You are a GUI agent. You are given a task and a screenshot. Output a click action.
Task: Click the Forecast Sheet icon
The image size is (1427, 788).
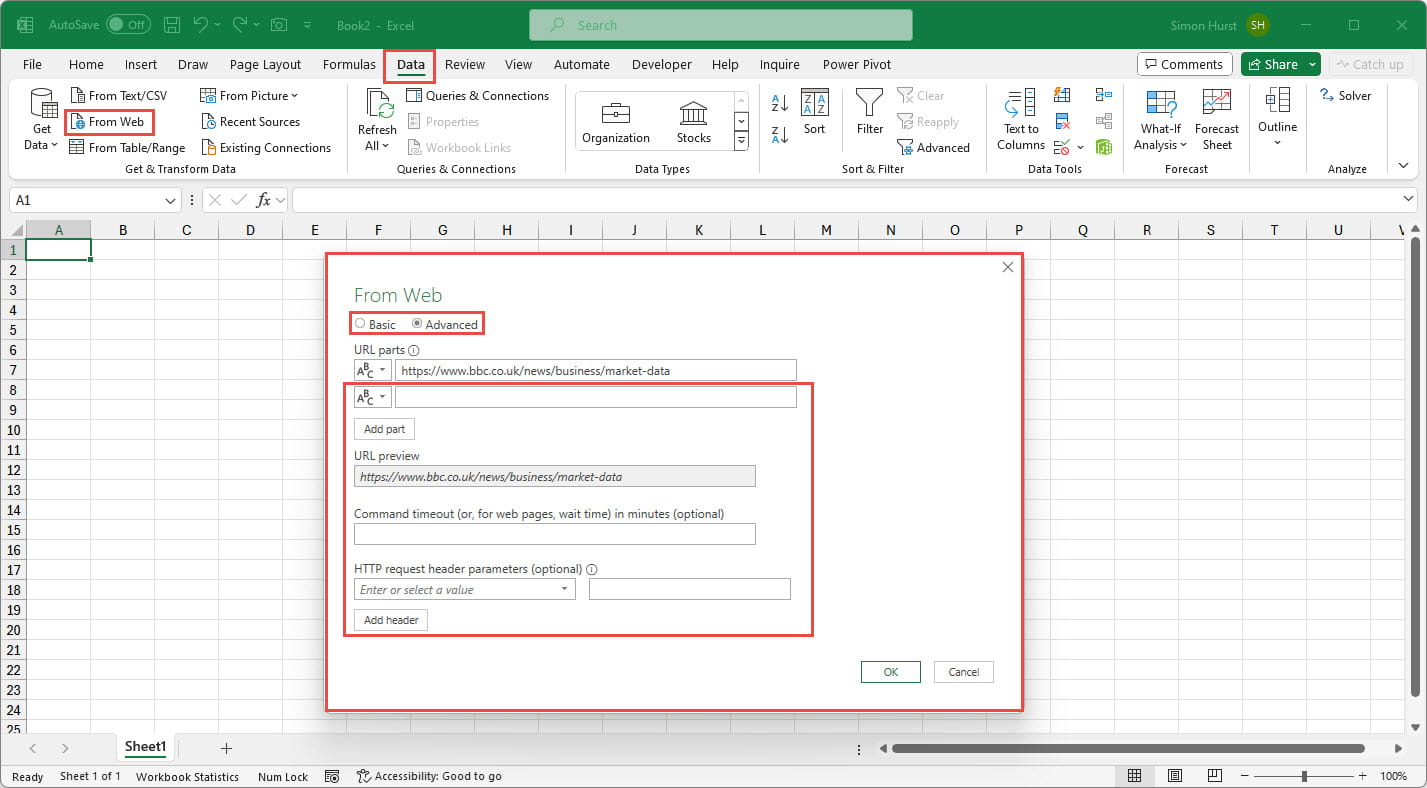click(1217, 118)
